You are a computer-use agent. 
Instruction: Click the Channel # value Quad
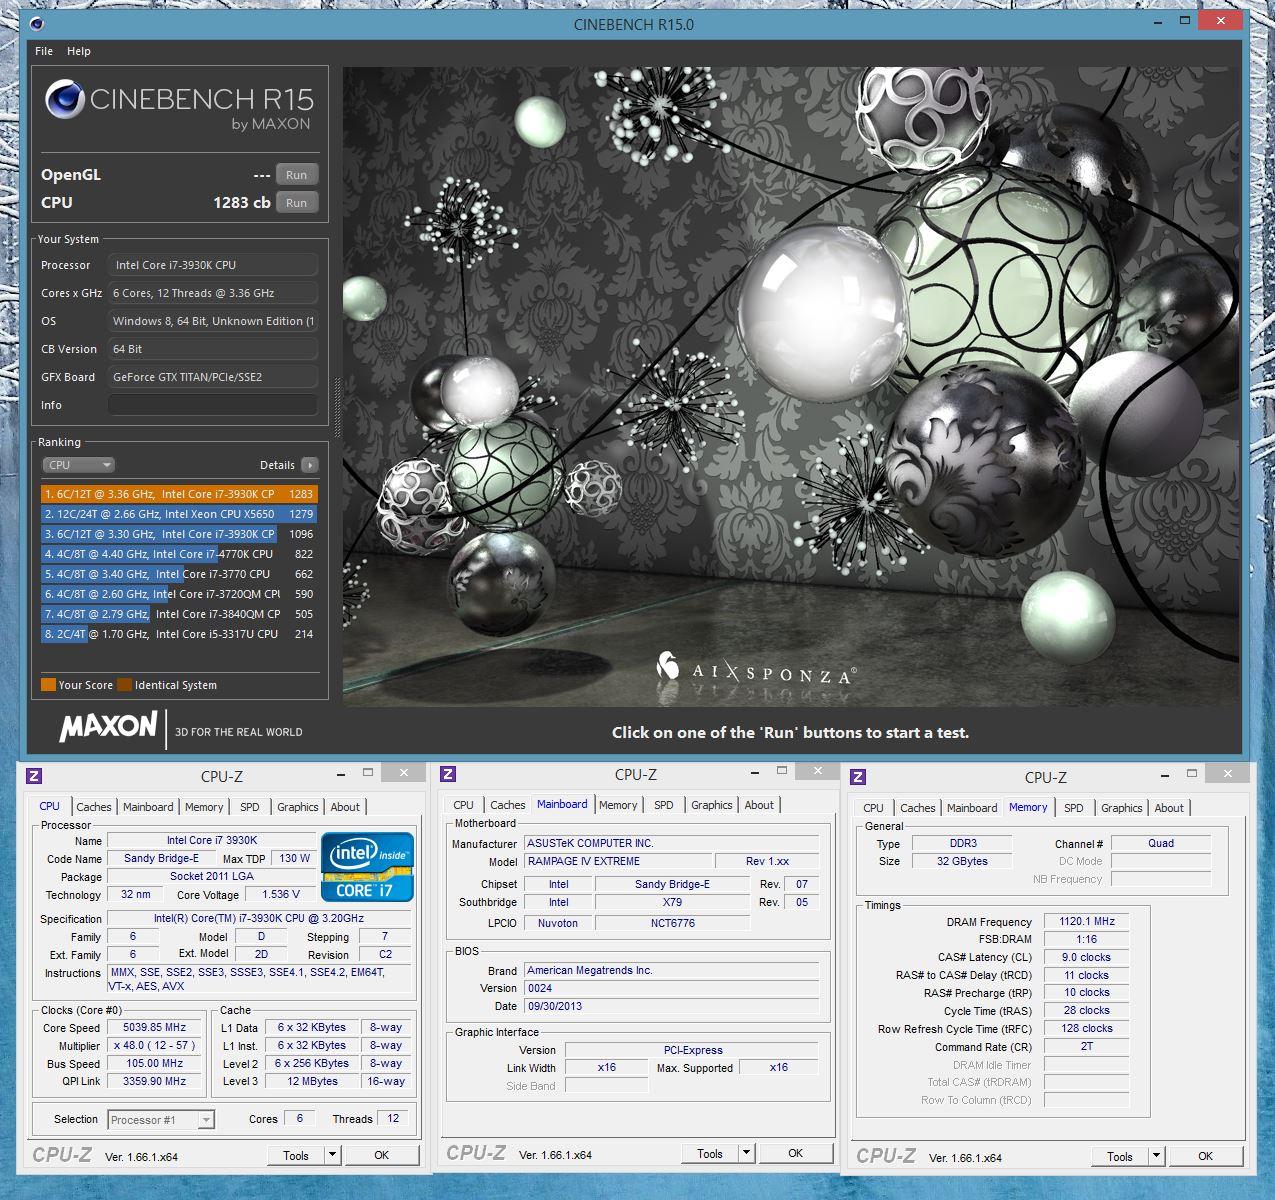tap(1161, 843)
